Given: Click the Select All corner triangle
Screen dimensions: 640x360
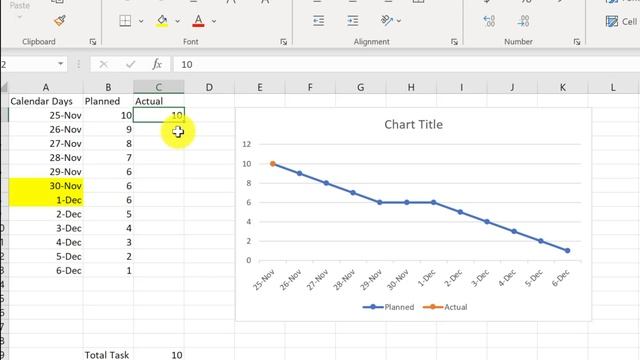Looking at the screenshot, I should (4, 87).
